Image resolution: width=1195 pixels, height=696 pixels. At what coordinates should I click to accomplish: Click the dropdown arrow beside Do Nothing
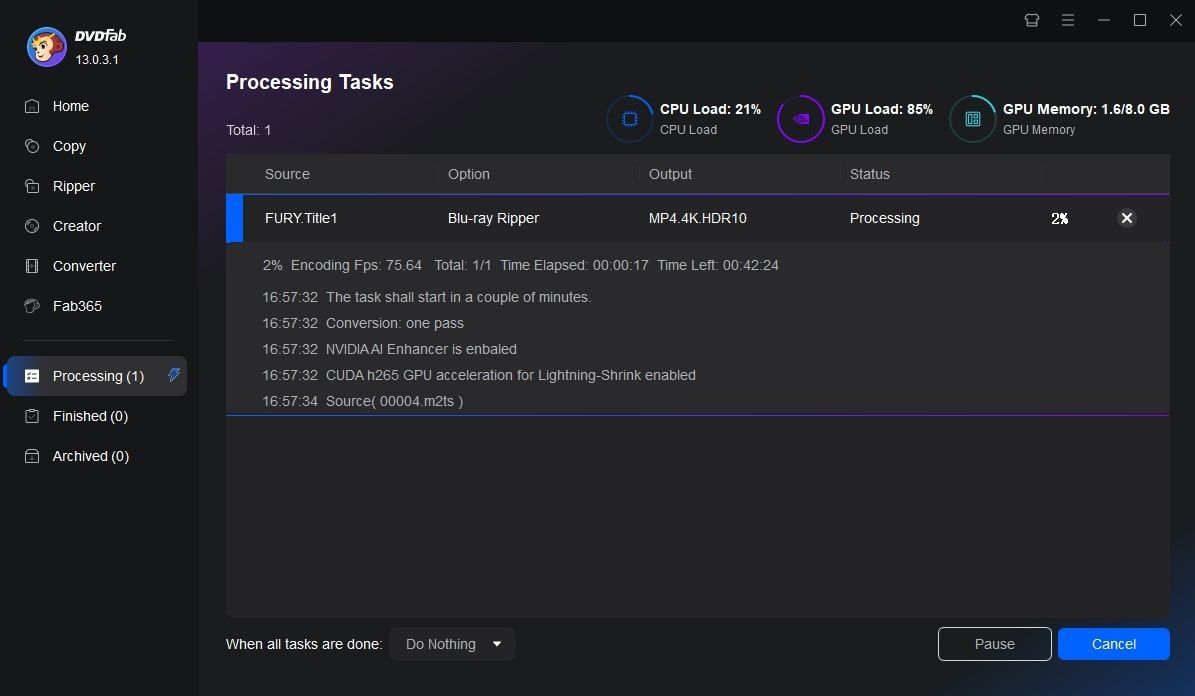click(497, 644)
